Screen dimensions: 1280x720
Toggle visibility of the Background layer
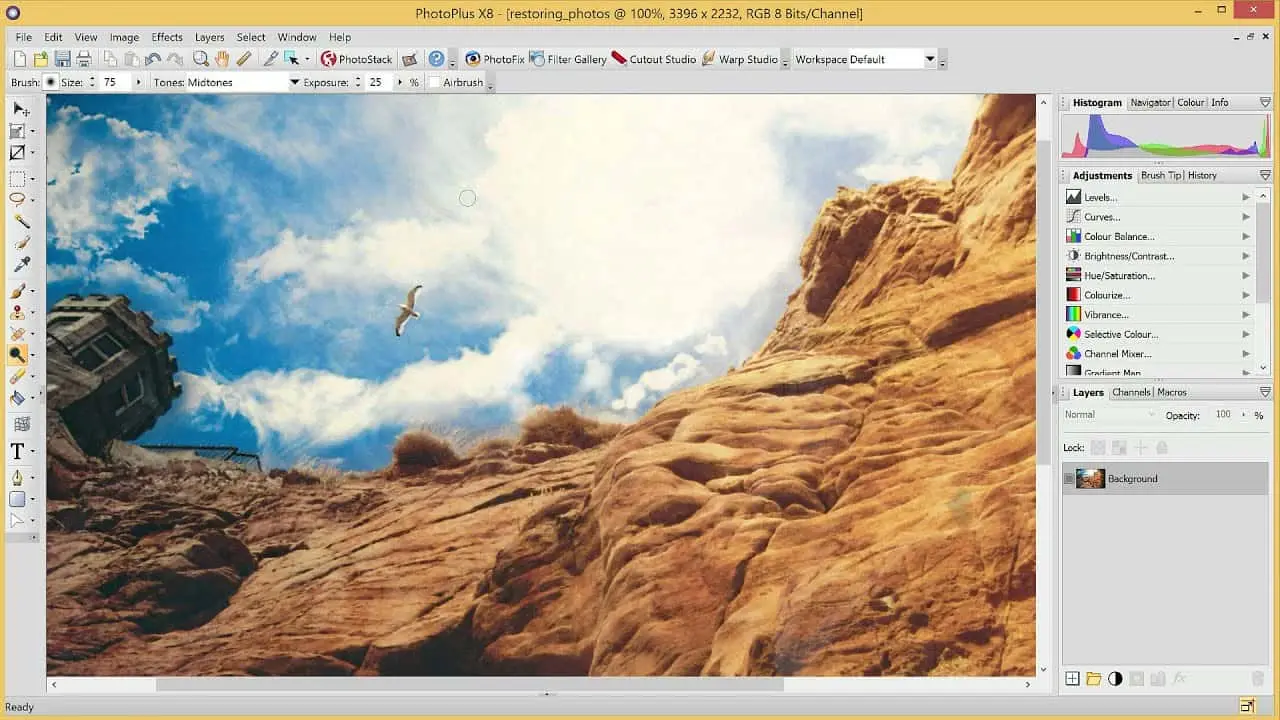(1069, 479)
